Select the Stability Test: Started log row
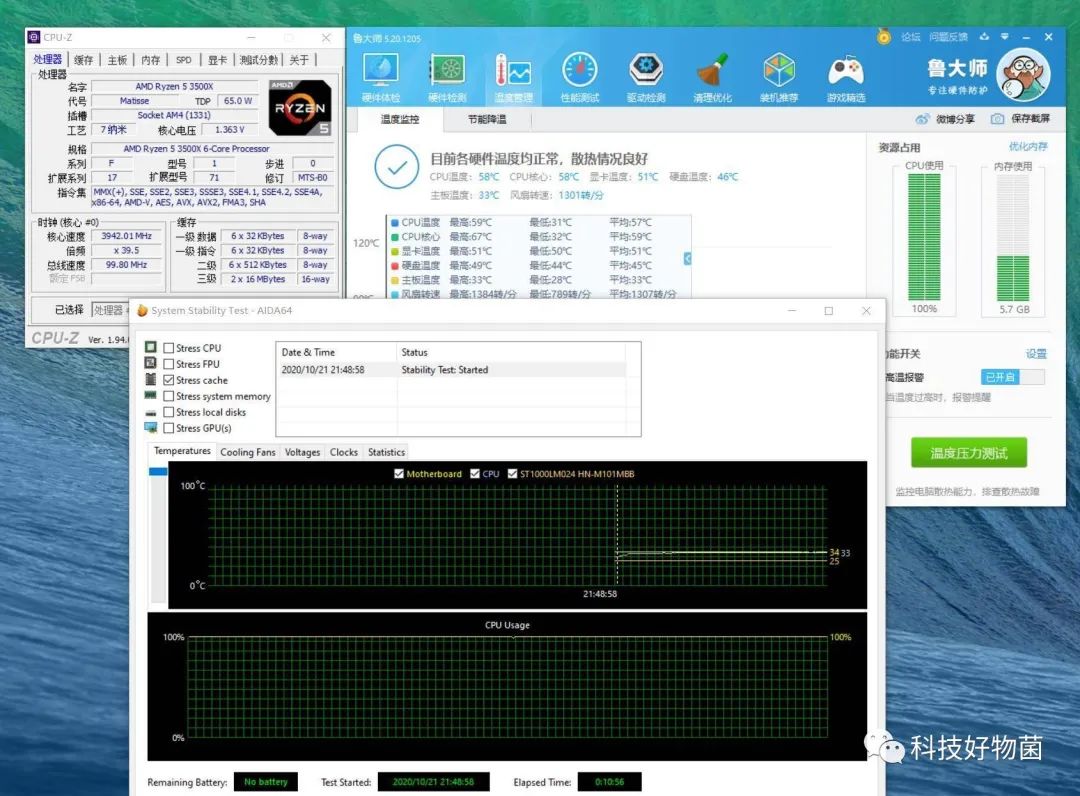 tap(453, 370)
